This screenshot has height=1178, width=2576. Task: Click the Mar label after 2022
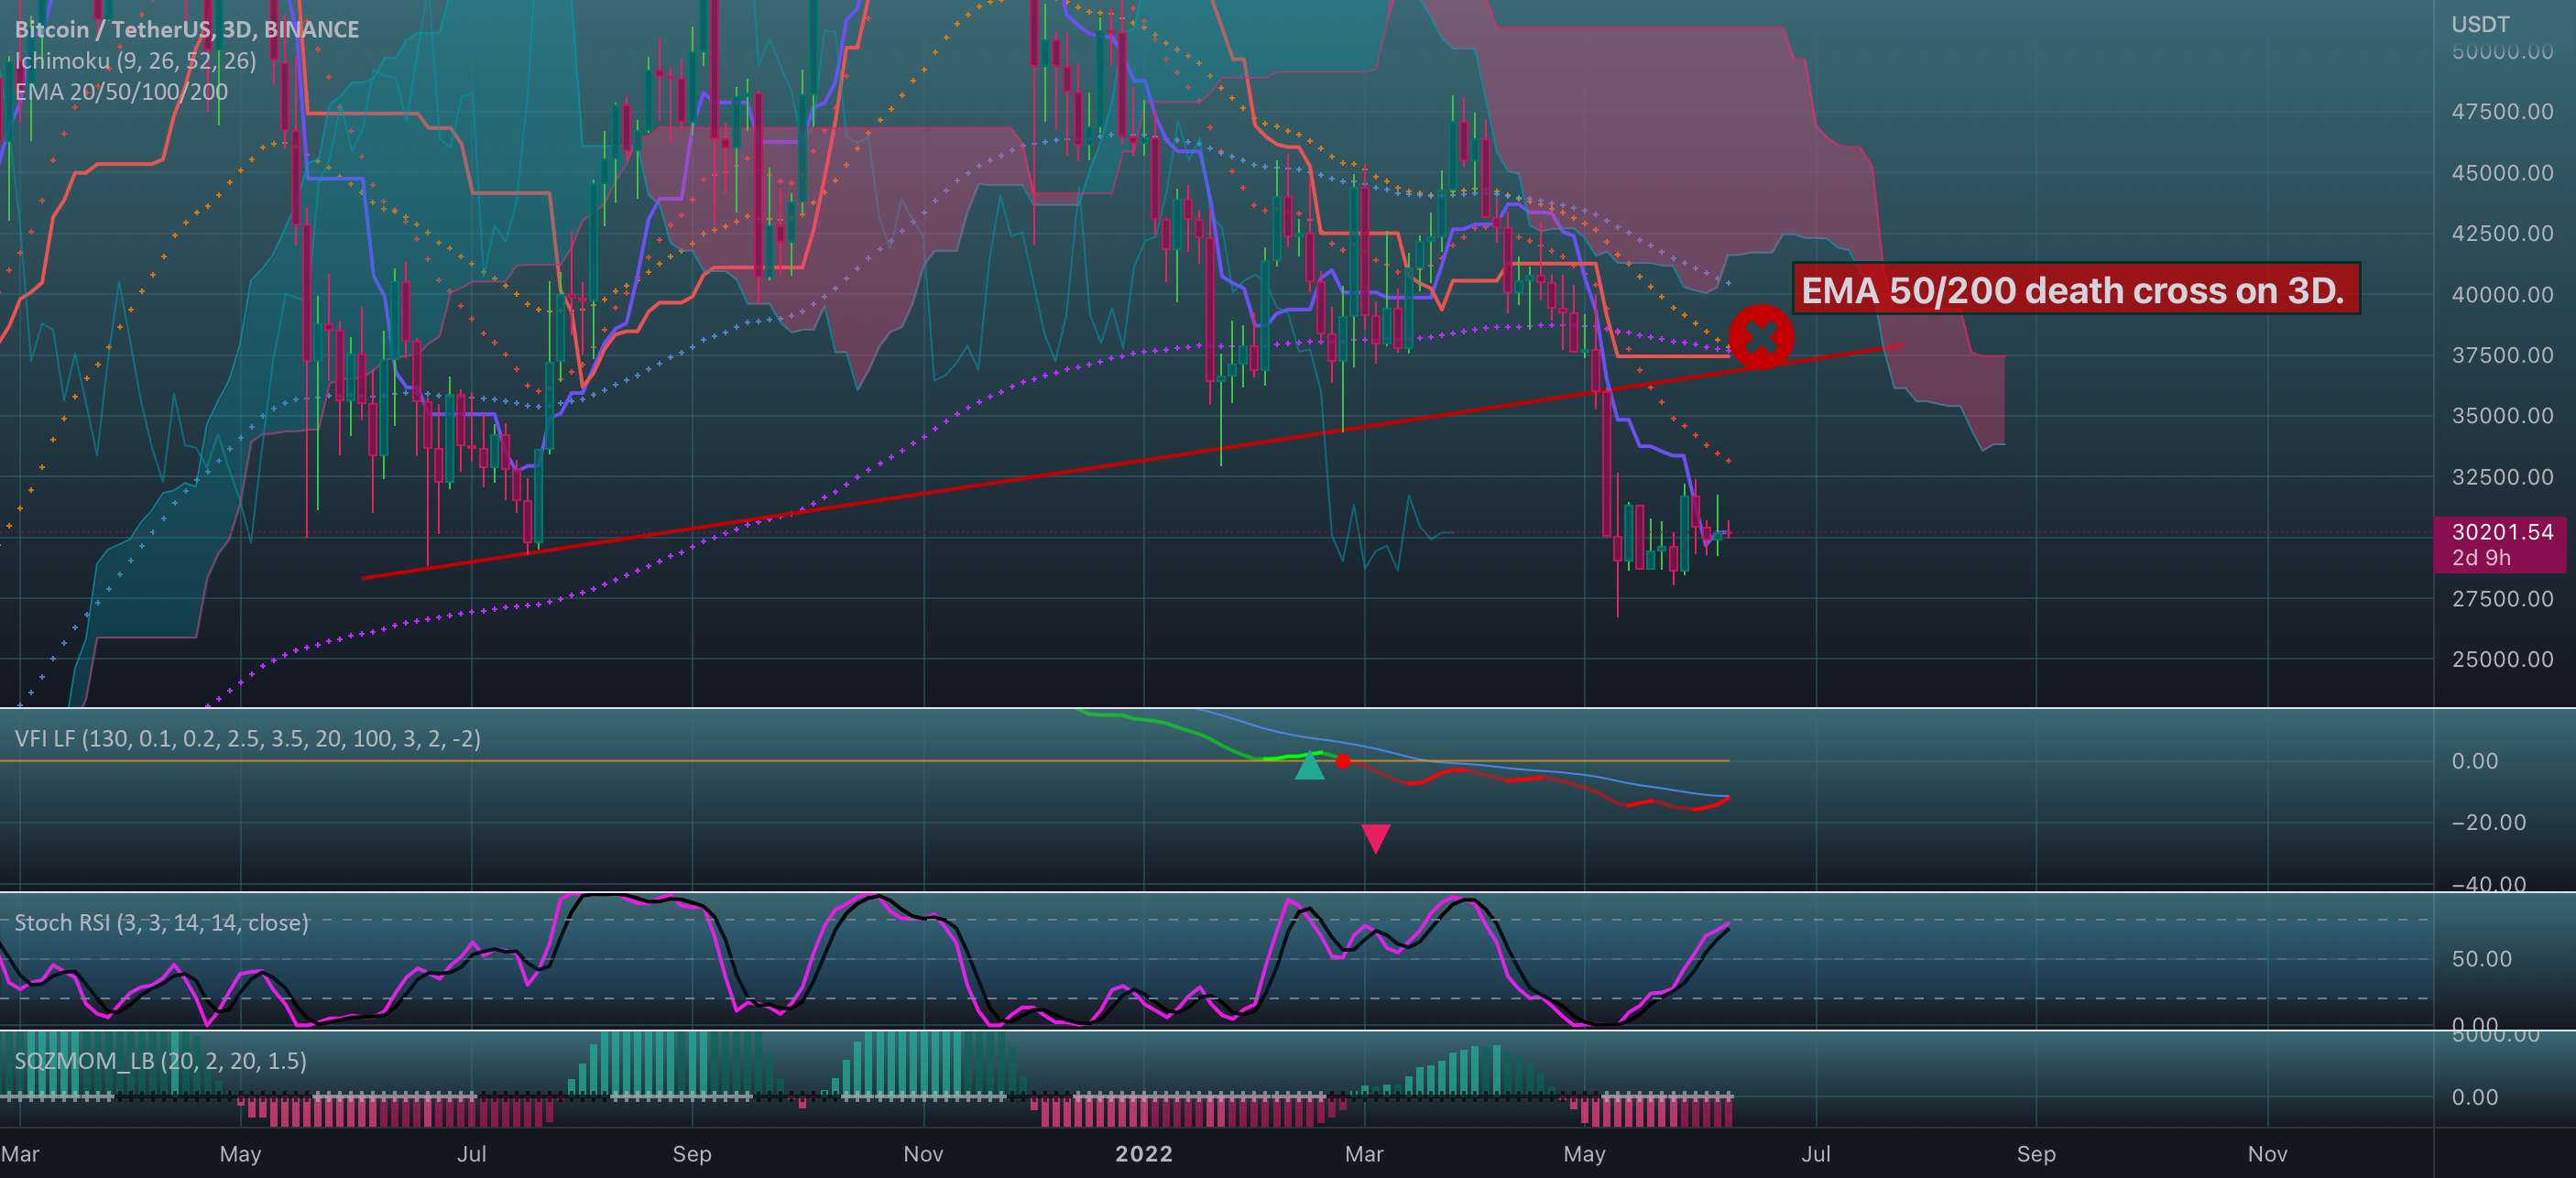click(x=1364, y=1154)
